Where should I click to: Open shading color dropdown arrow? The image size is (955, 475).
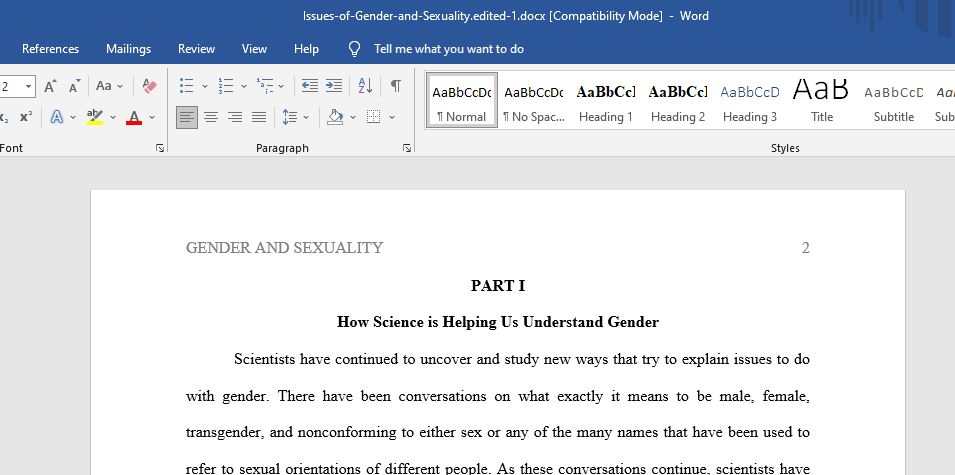[x=353, y=117]
